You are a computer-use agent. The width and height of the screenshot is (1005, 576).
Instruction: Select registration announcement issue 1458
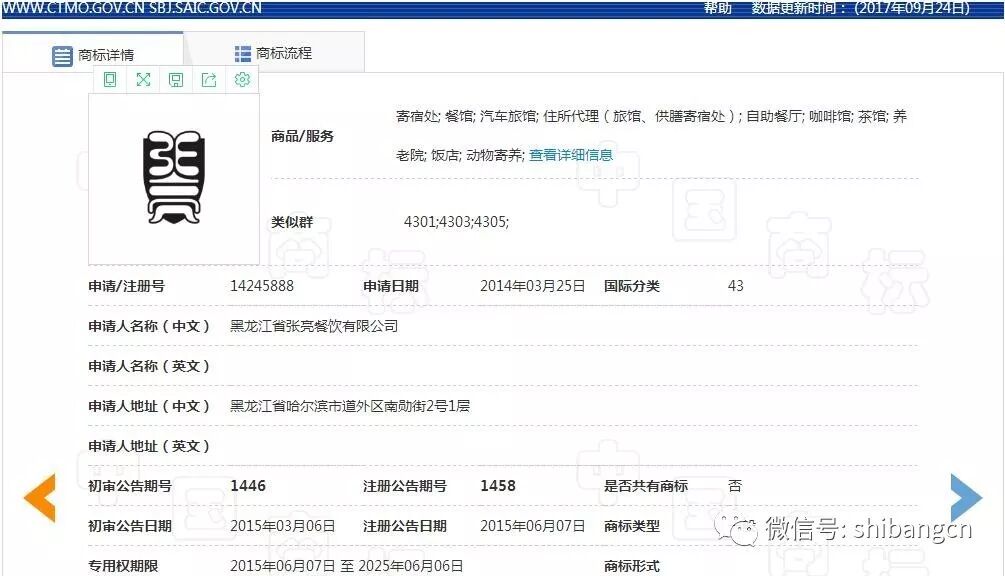(x=498, y=486)
